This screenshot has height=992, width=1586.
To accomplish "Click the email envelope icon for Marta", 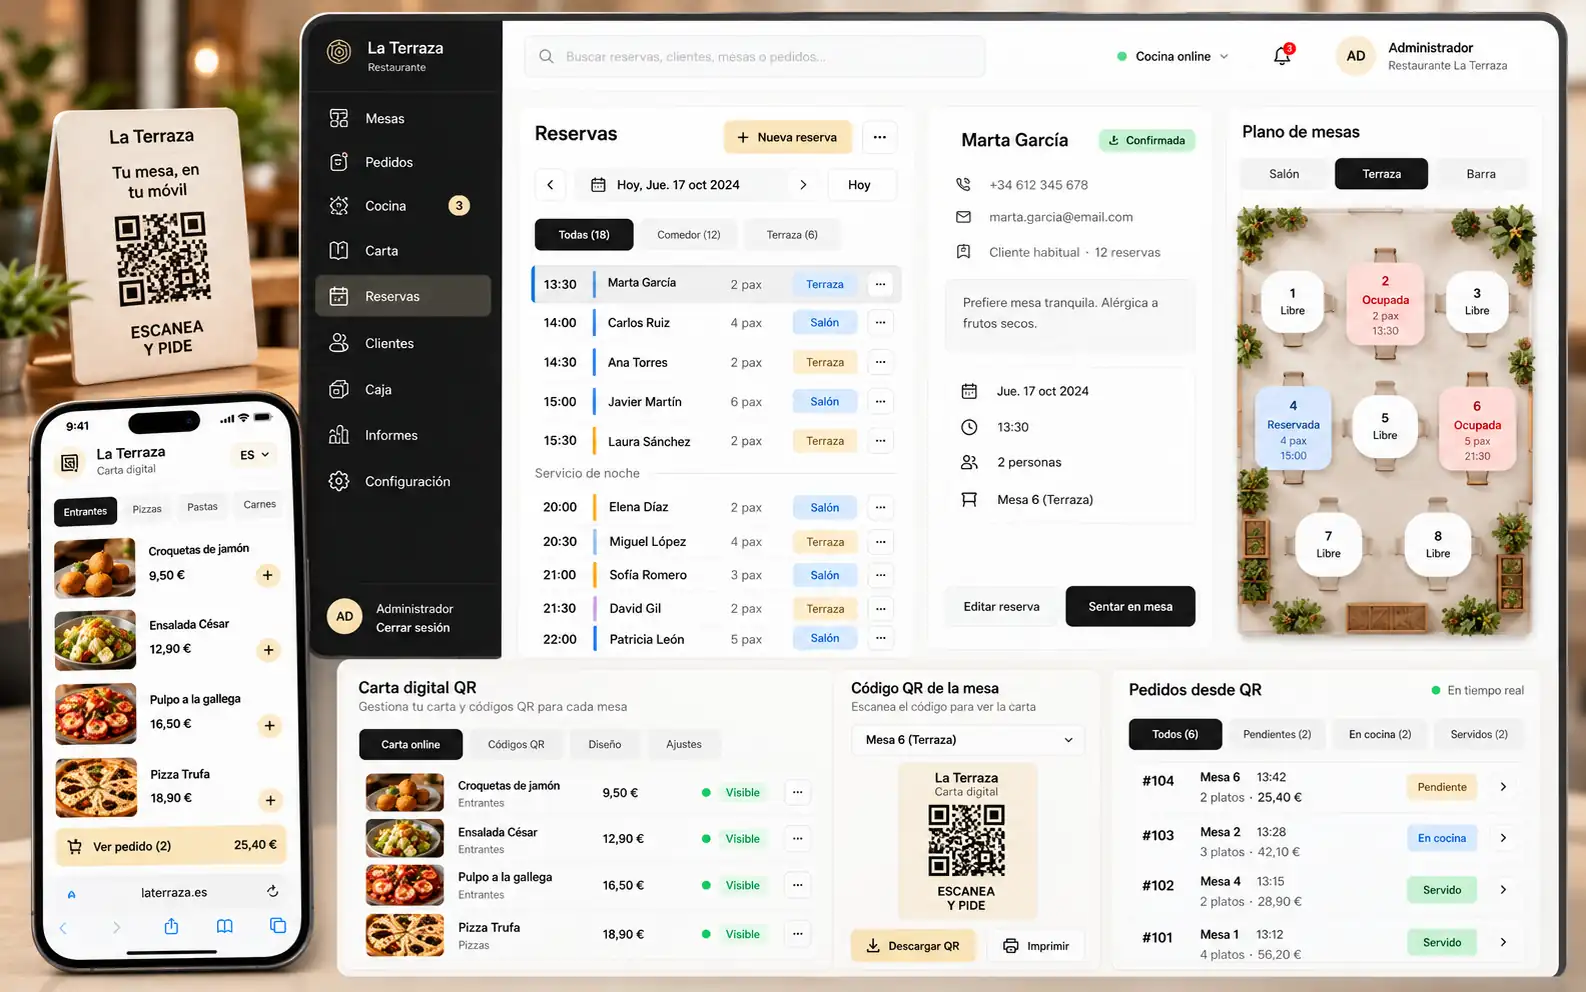I will pyautogui.click(x=963, y=217).
